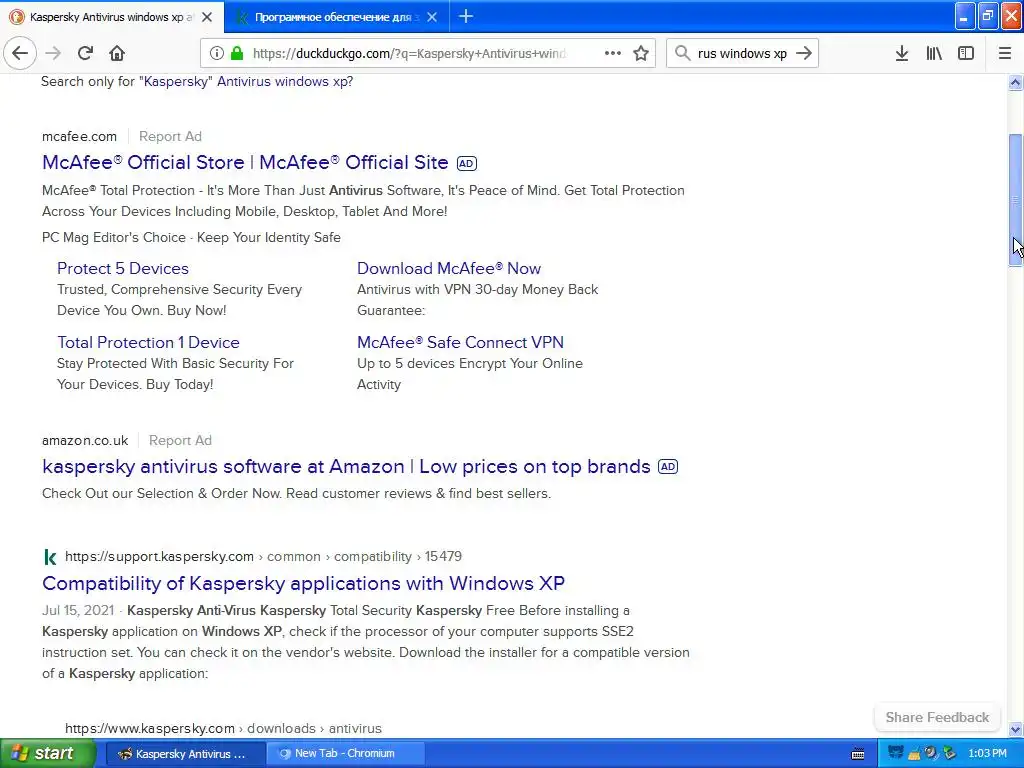Image resolution: width=1024 pixels, height=768 pixels.
Task: Go back to previous page
Action: click(x=20, y=54)
